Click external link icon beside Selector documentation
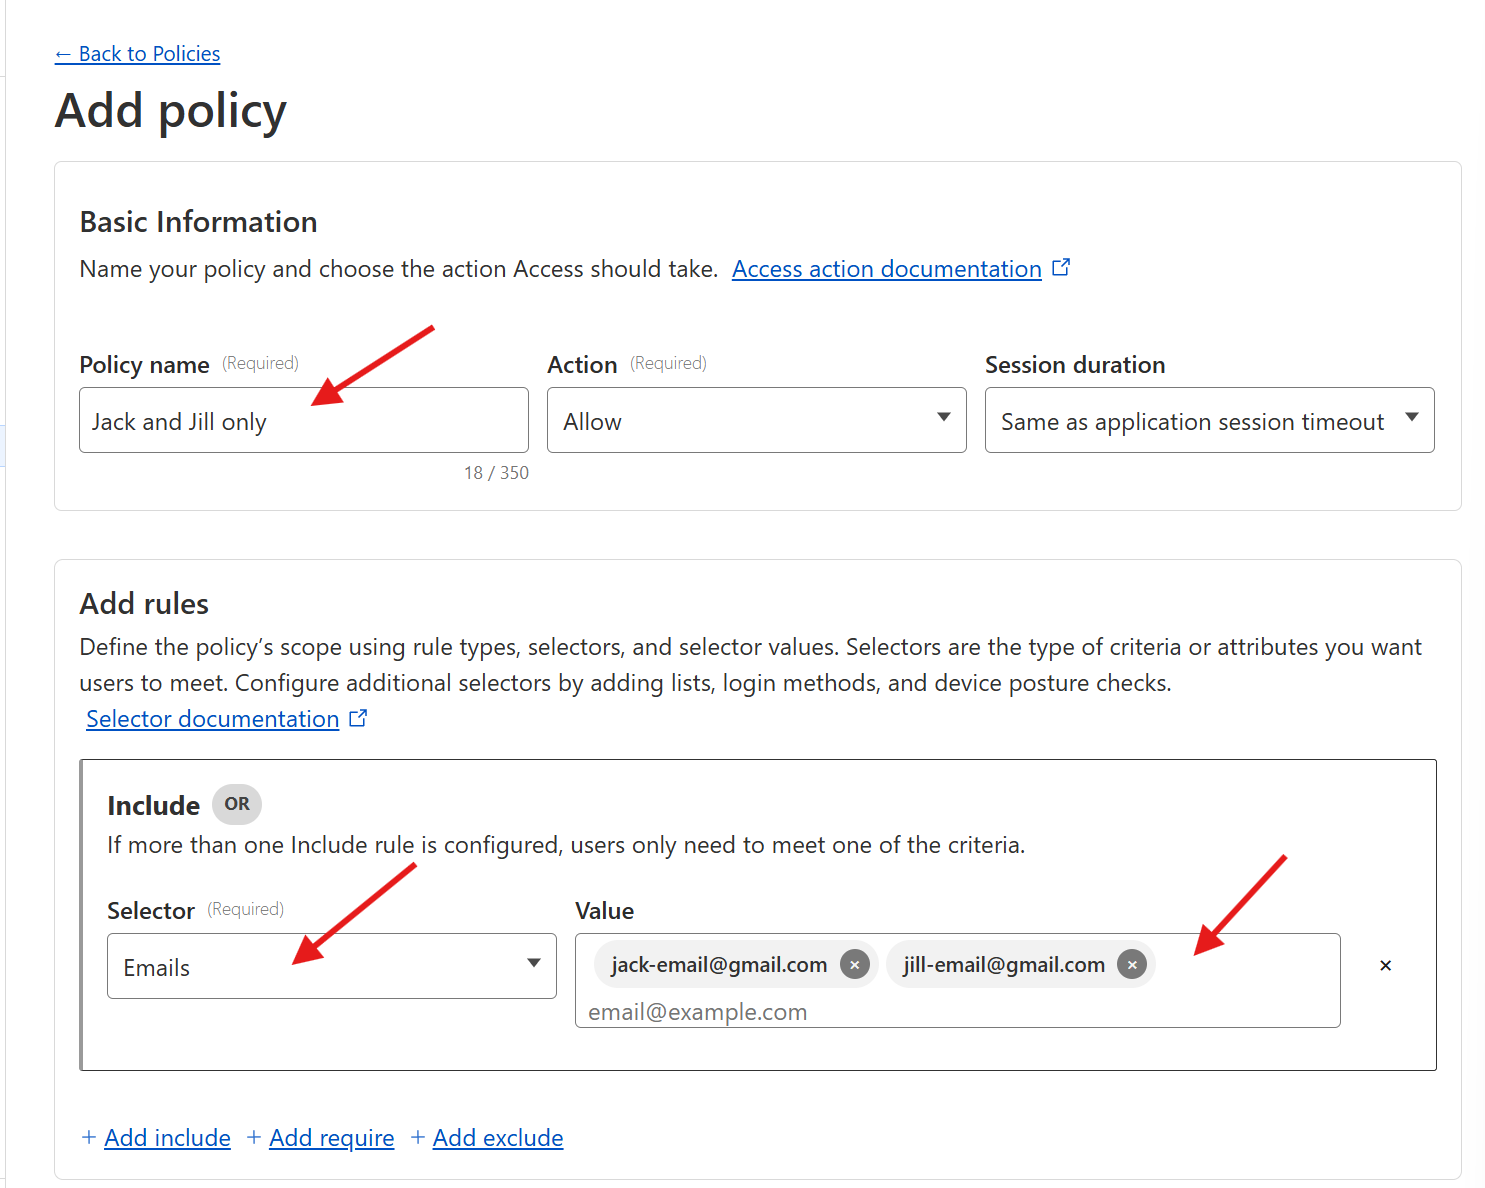The height and width of the screenshot is (1188, 1485). point(358,716)
